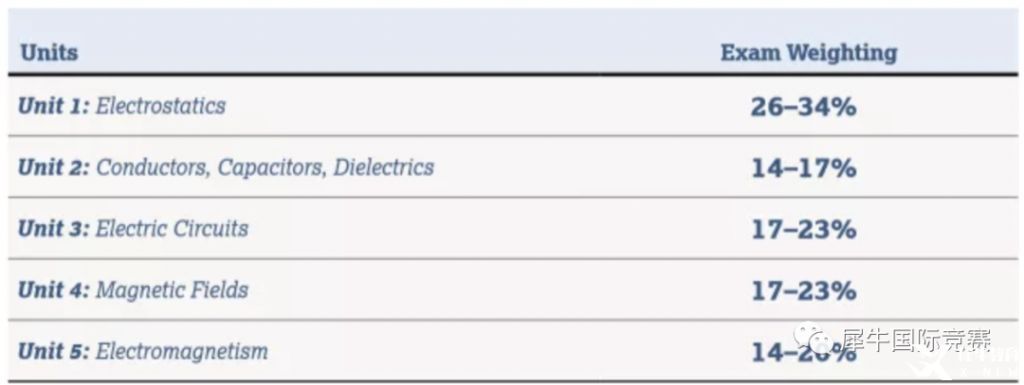Select the Magnetic Fields topic text
This screenshot has height=385, width=1024.
point(172,290)
